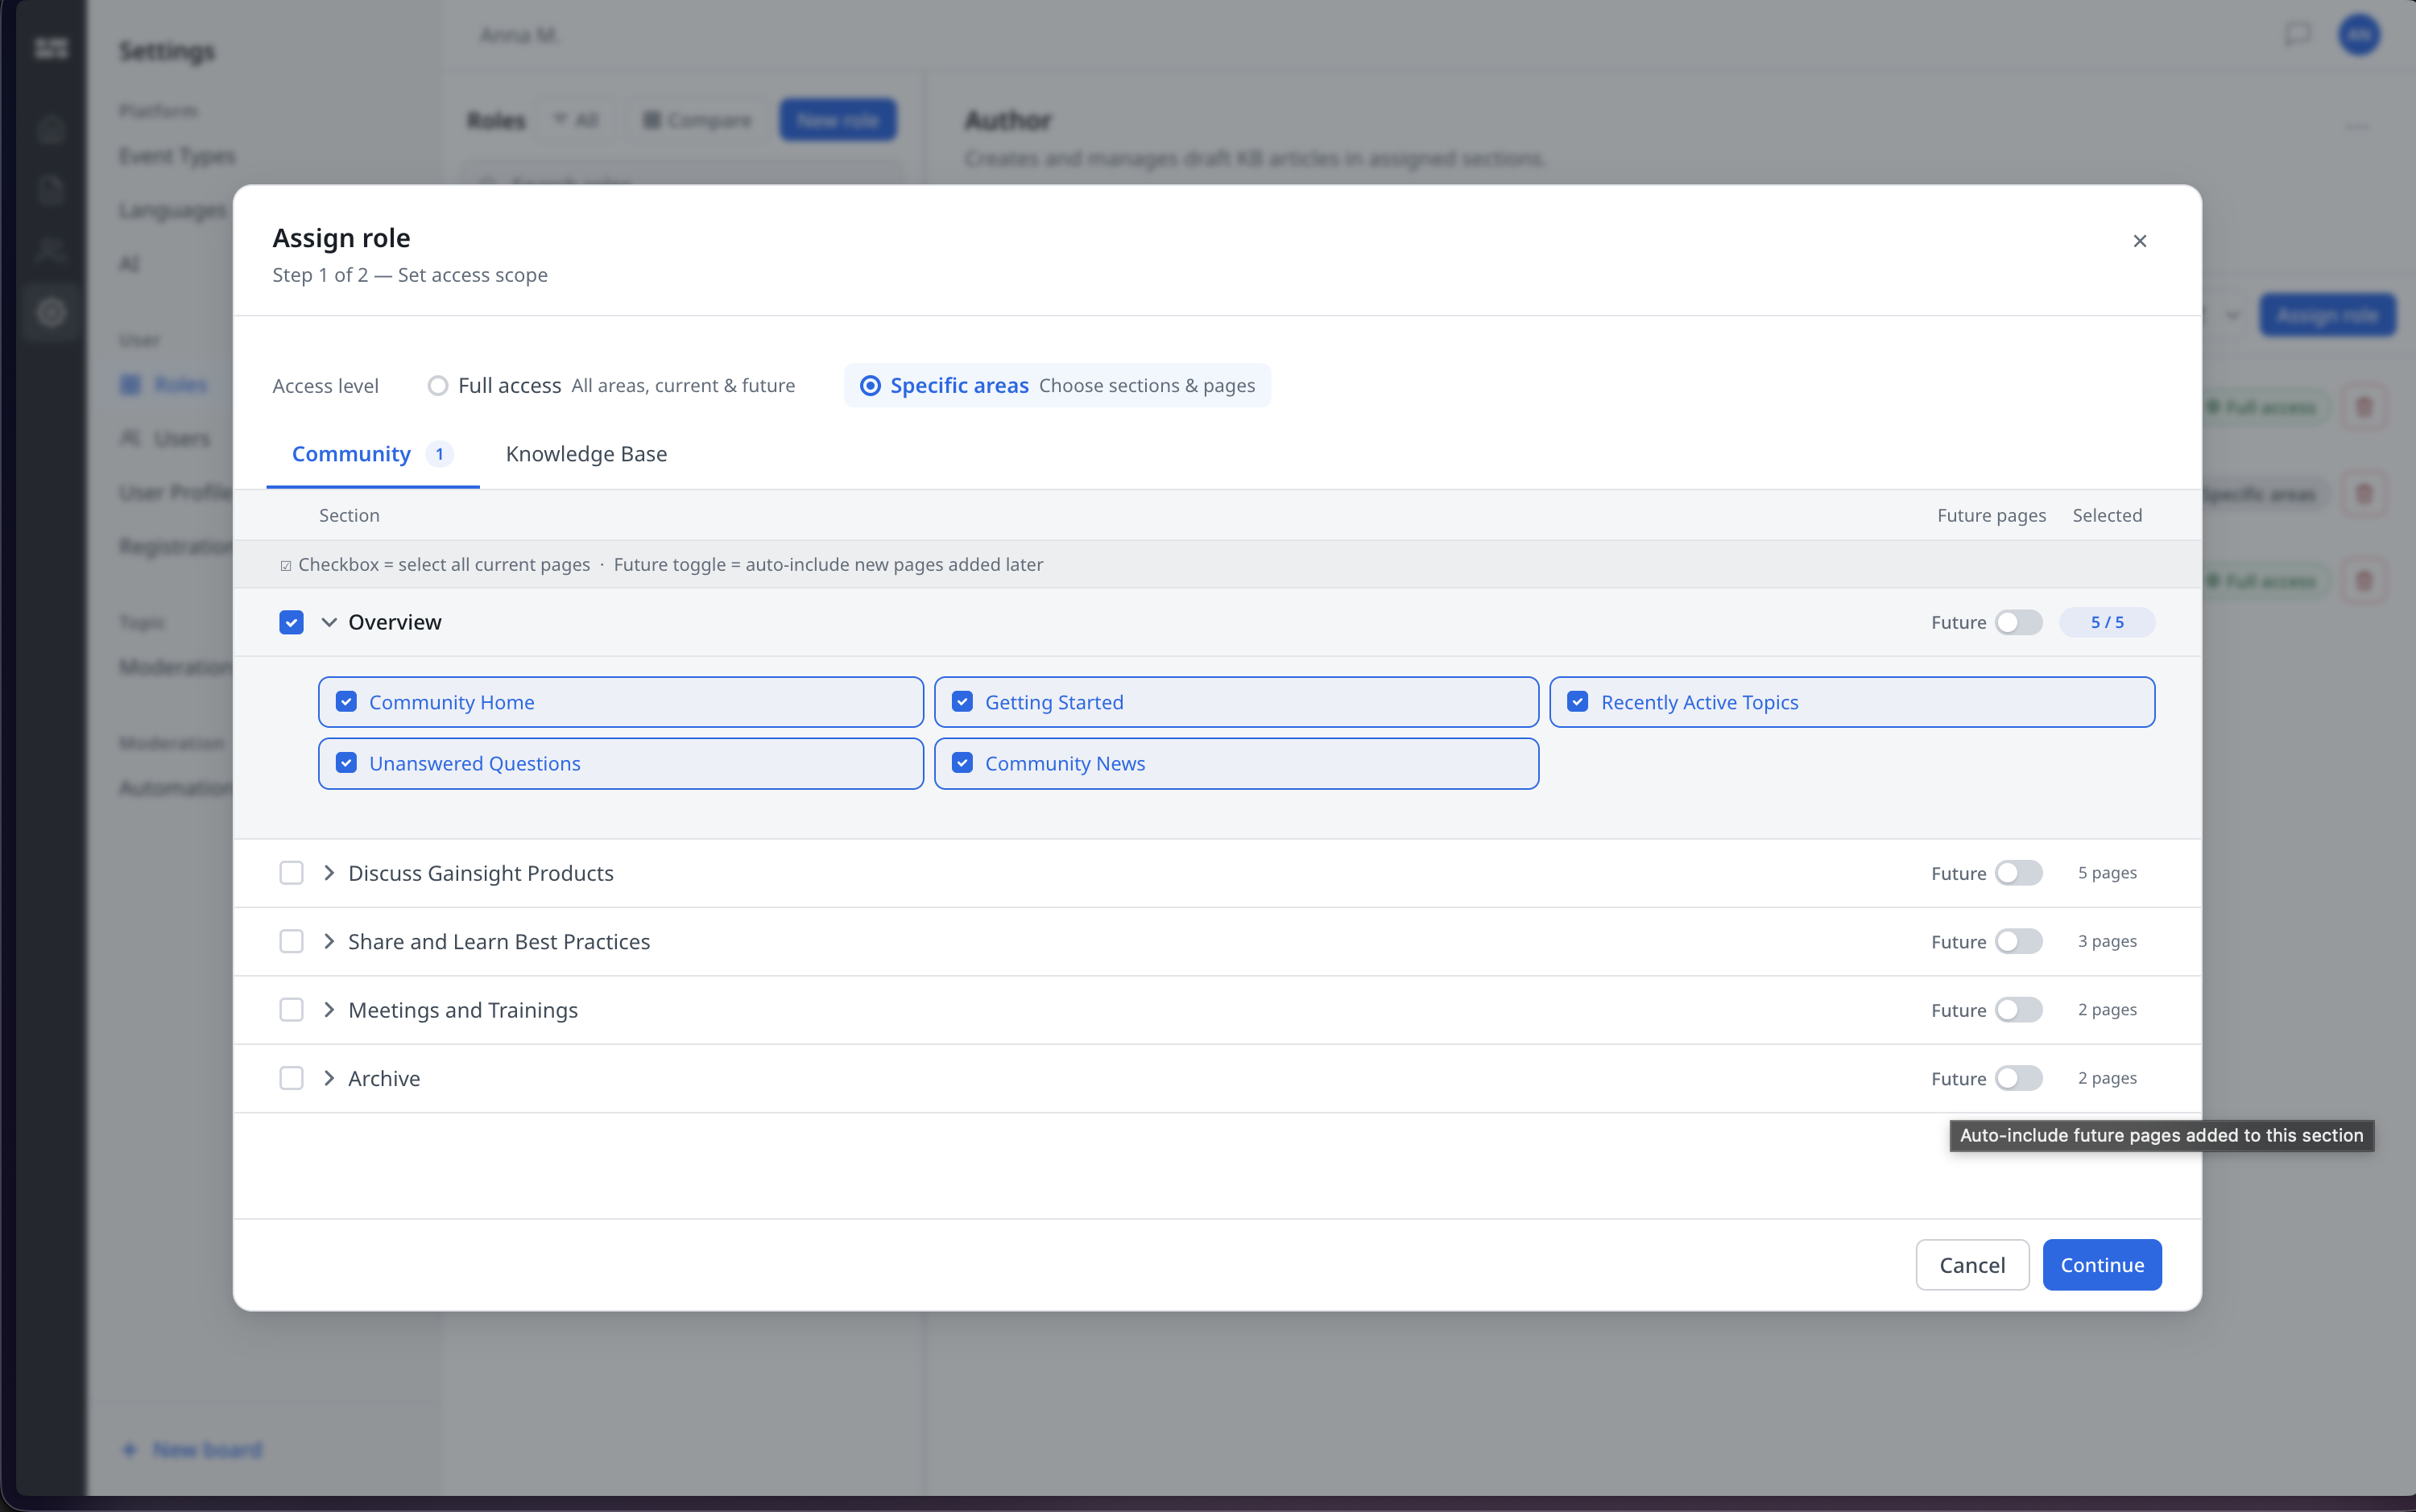The height and width of the screenshot is (1512, 2416).
Task: Check the Meetings and Trainings checkbox
Action: point(291,1010)
